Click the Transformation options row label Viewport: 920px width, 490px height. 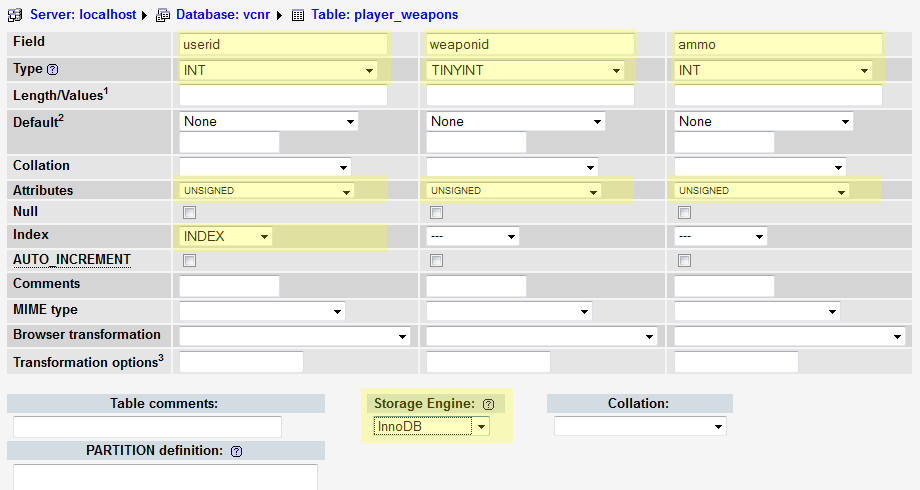pyautogui.click(x=89, y=361)
